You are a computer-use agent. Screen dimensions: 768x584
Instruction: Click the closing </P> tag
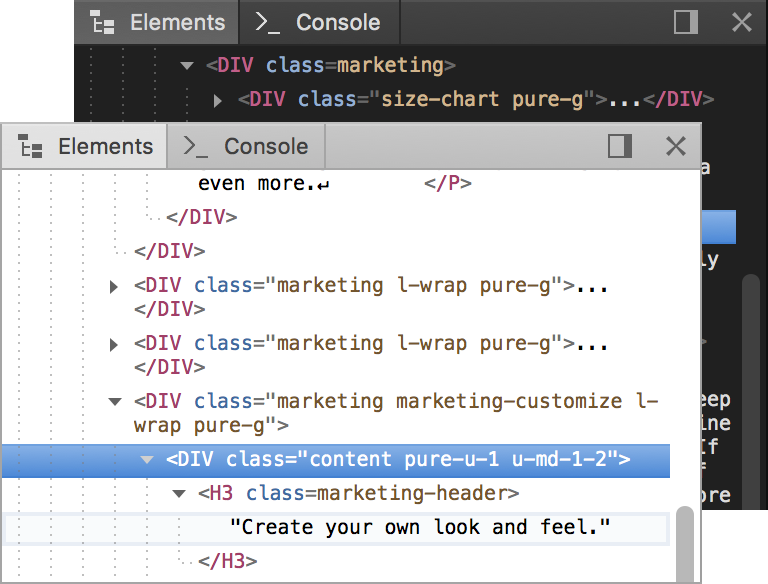click(x=448, y=184)
